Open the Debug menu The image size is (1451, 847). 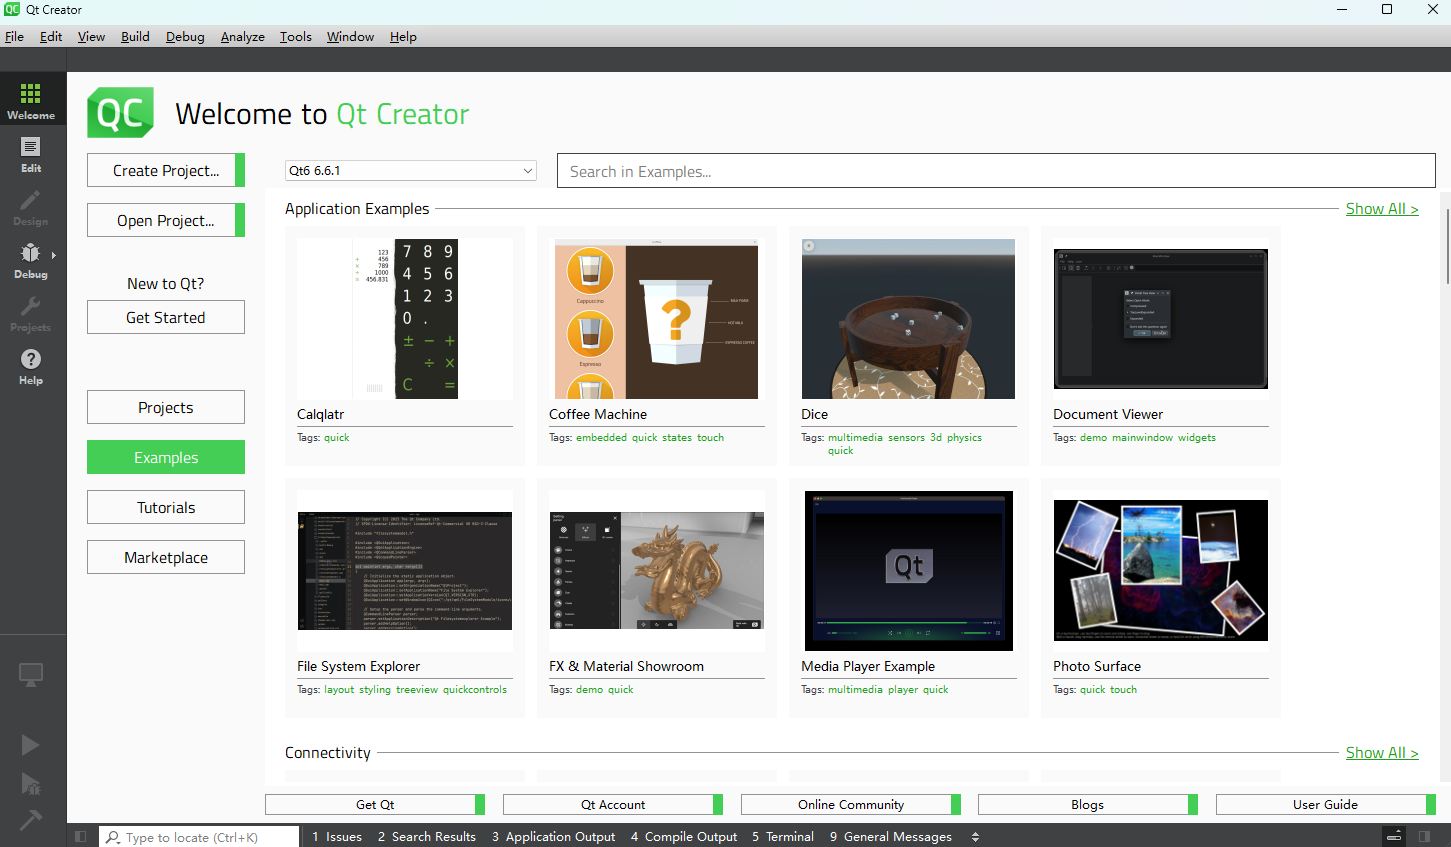coord(185,36)
